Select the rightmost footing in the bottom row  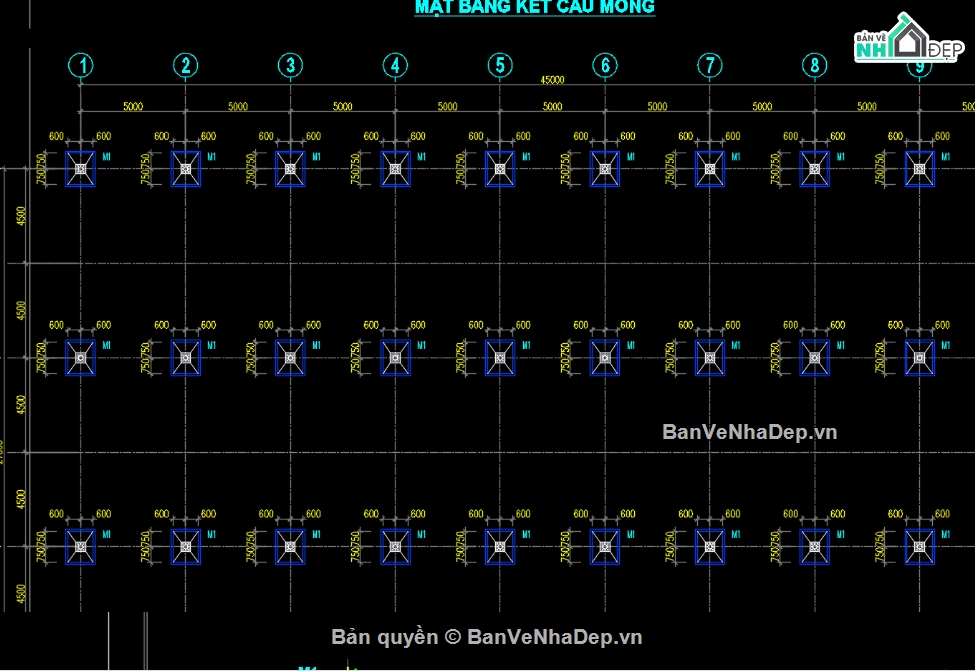tap(919, 545)
